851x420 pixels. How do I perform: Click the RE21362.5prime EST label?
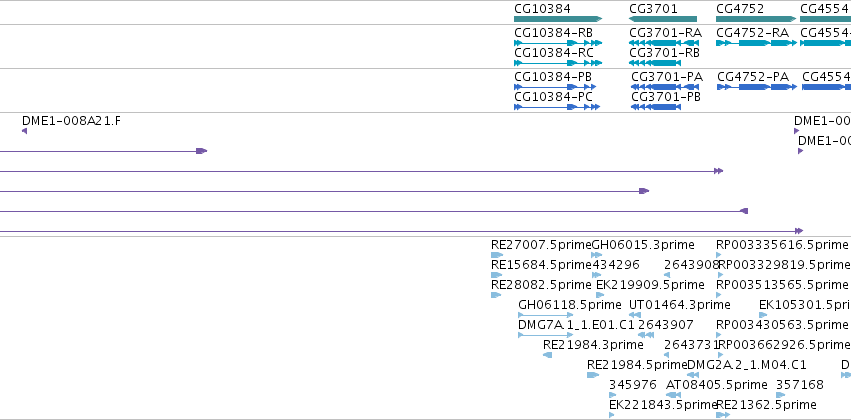(x=766, y=404)
